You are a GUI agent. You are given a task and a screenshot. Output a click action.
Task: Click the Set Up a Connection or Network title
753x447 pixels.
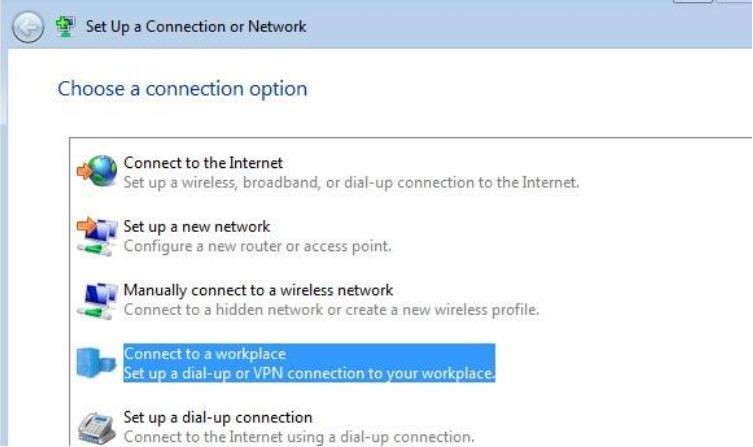coord(196,27)
